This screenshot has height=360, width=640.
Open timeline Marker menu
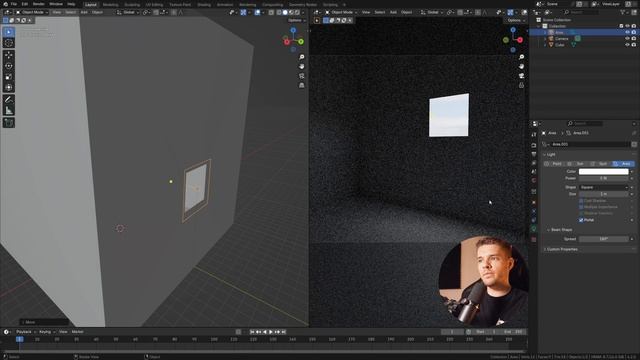78,332
